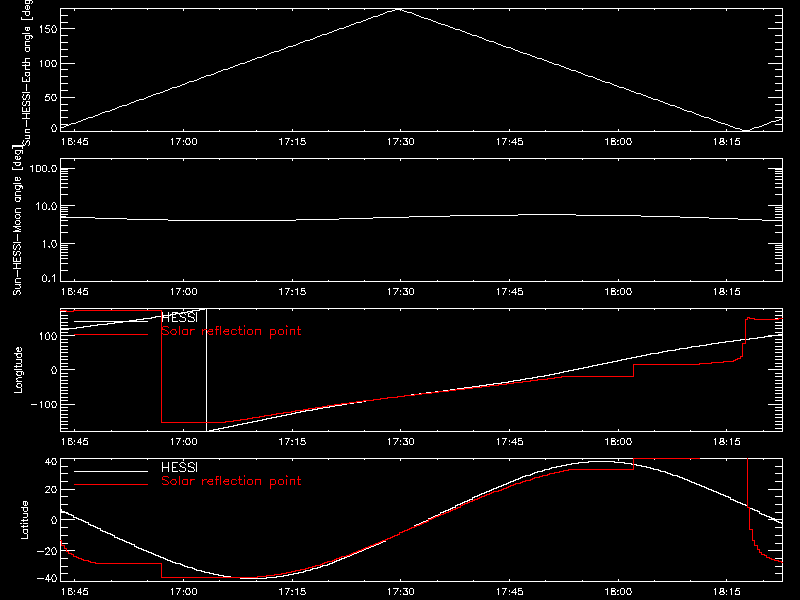Screen dimensions: 800x600
Task: Click red legend line sample in Latitude plot
Action: tap(111, 484)
